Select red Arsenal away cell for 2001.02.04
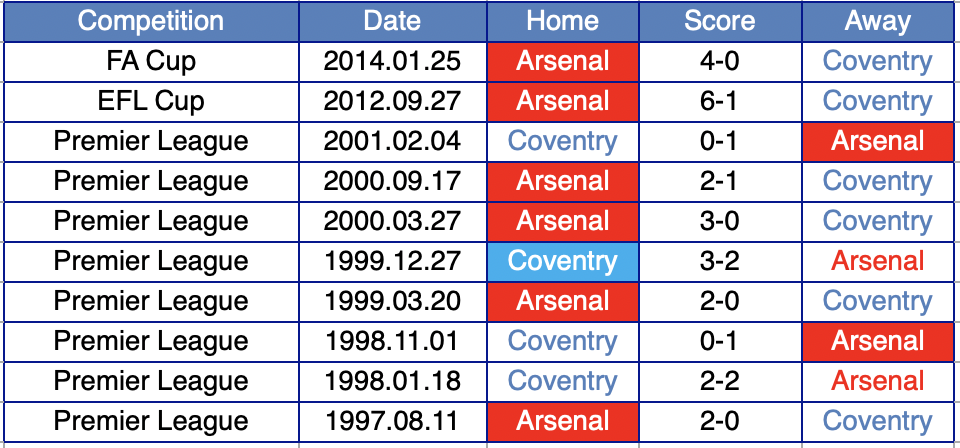Image resolution: width=960 pixels, height=448 pixels. 878,141
